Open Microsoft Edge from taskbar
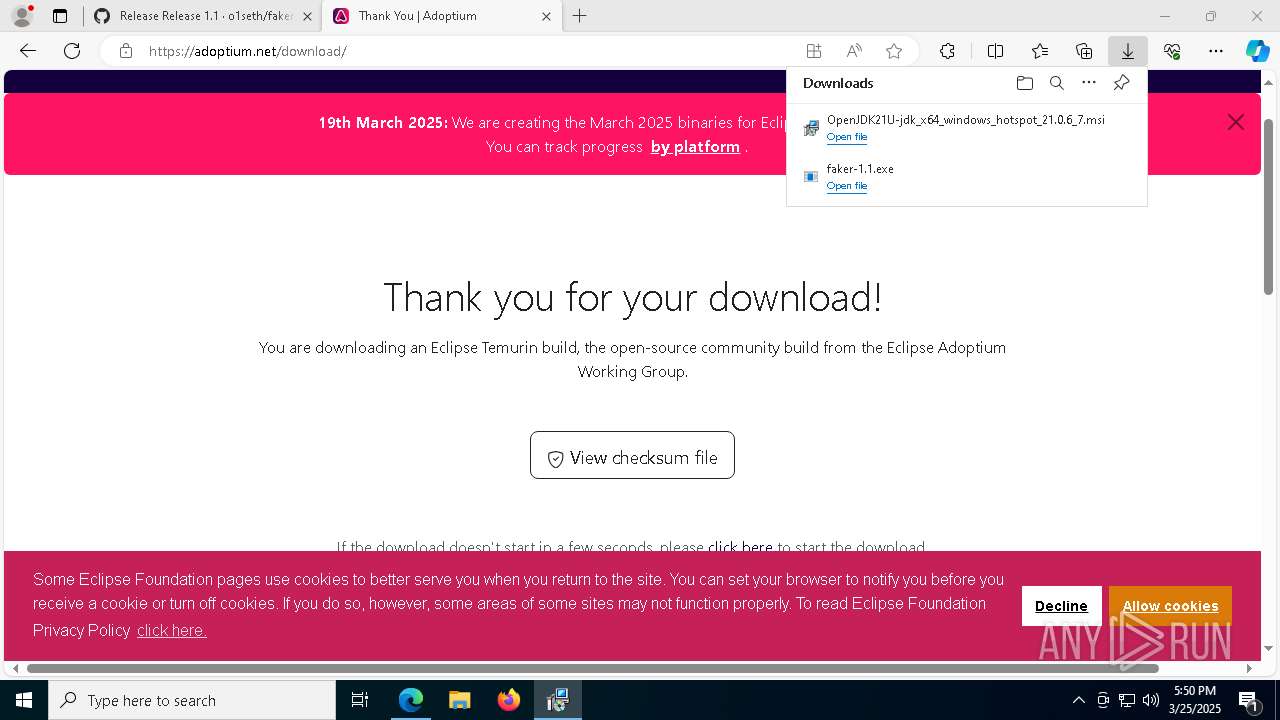This screenshot has width=1280, height=720. (x=411, y=700)
